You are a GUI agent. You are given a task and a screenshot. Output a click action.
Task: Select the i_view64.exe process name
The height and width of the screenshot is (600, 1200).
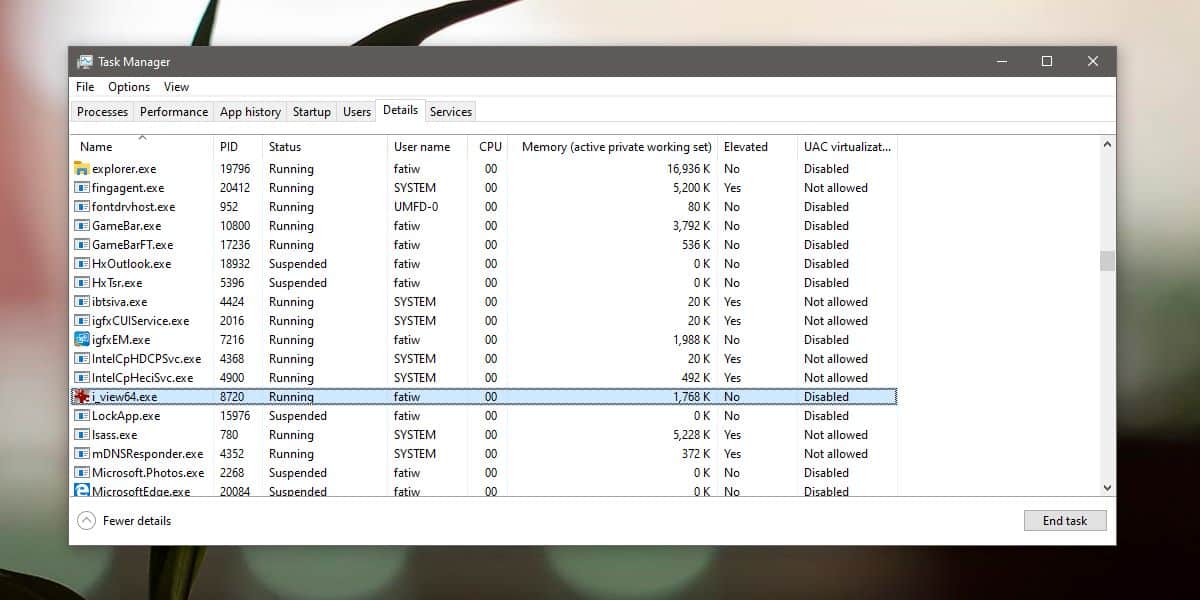pyautogui.click(x=124, y=397)
